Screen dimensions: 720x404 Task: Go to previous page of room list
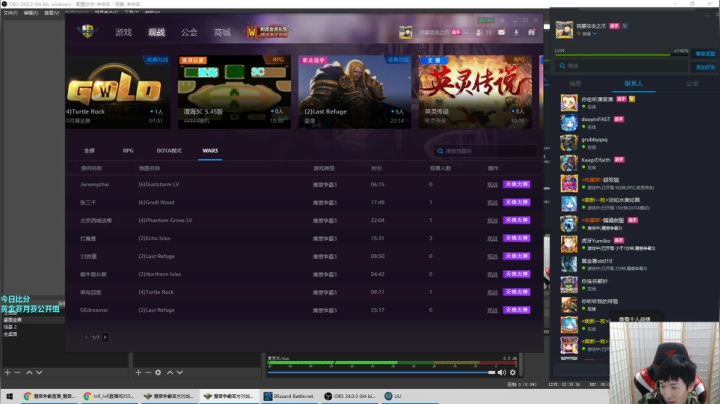[86, 337]
